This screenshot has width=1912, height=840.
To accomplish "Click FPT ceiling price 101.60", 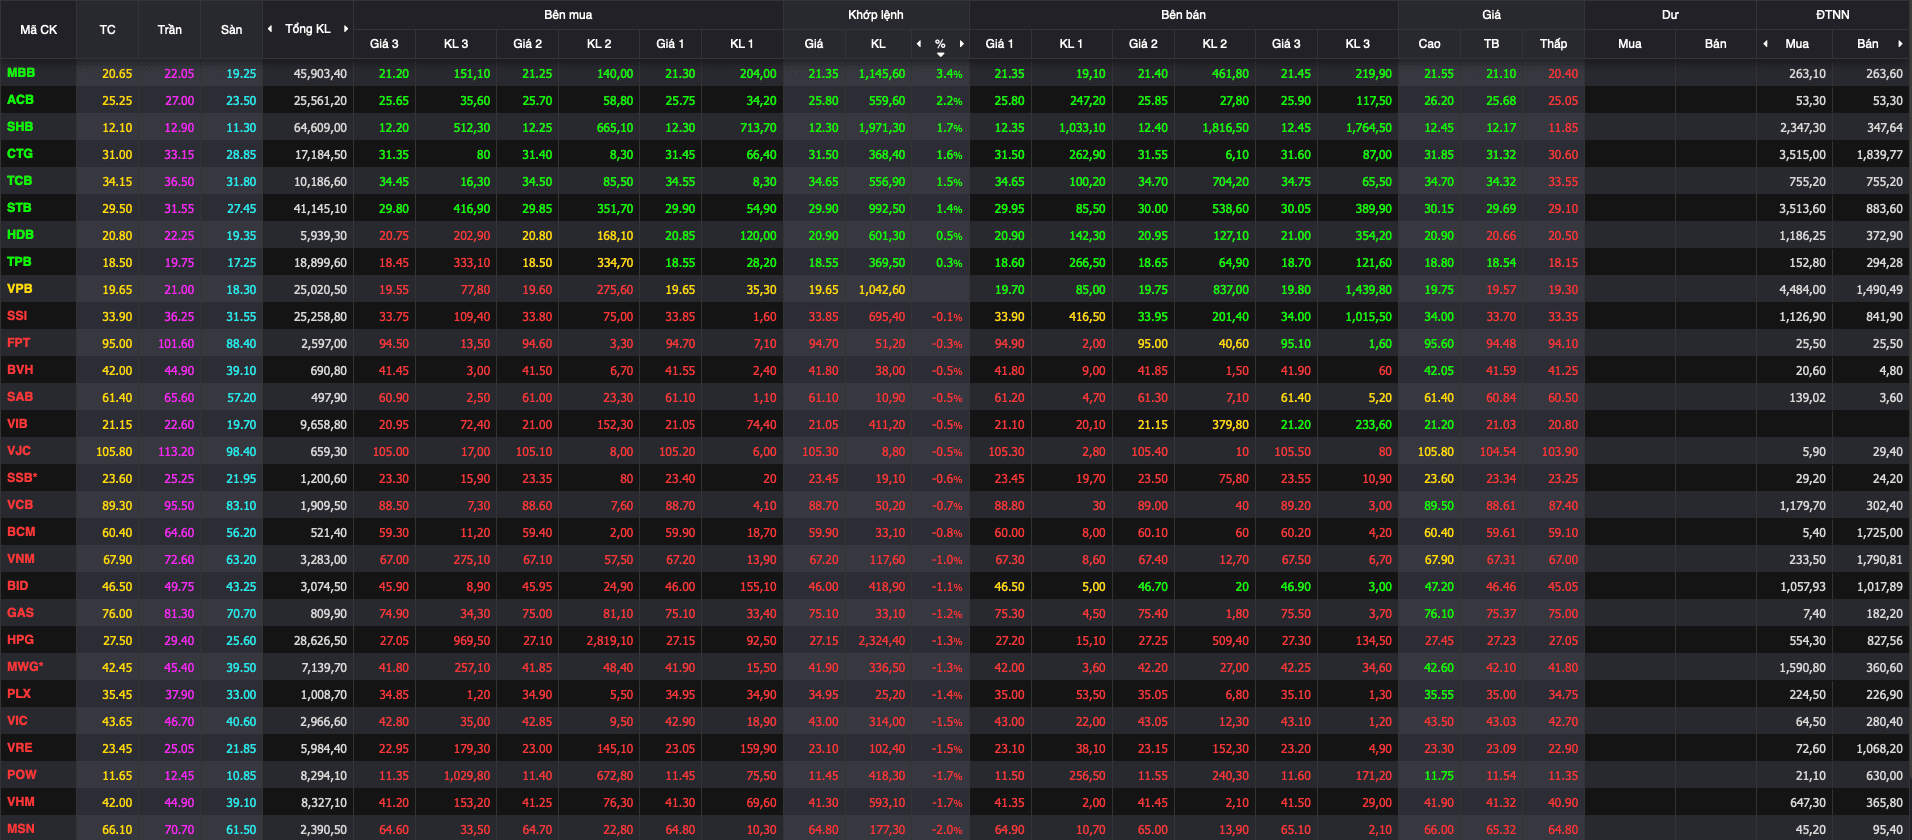I will coord(176,344).
